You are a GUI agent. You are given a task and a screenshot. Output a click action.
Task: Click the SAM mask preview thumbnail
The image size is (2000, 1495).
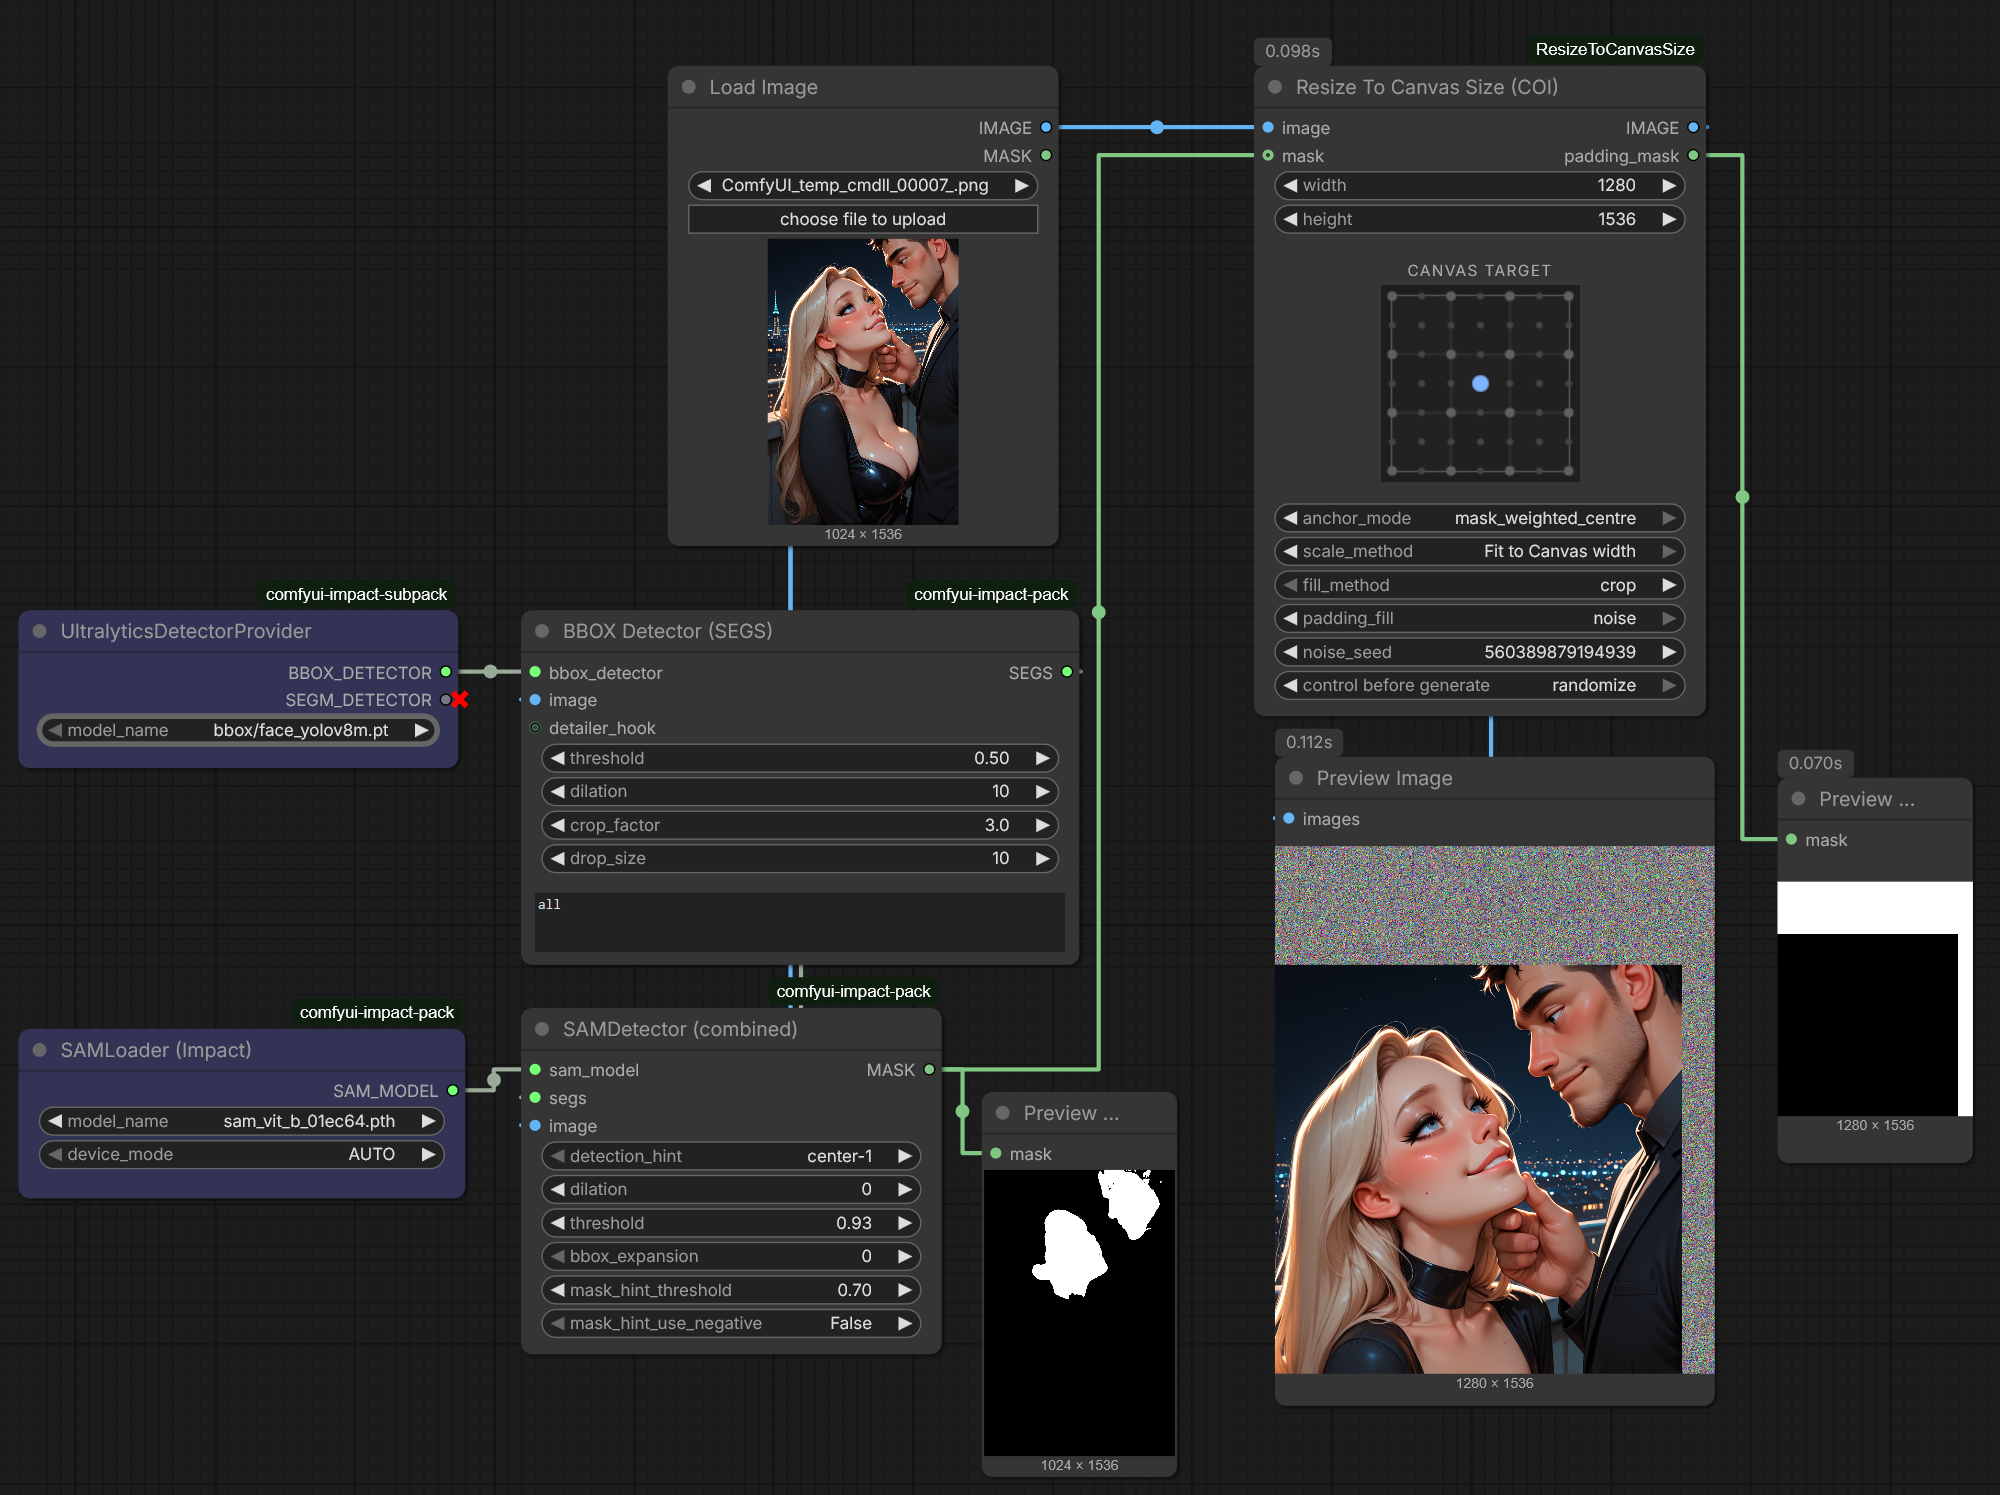point(1079,1312)
